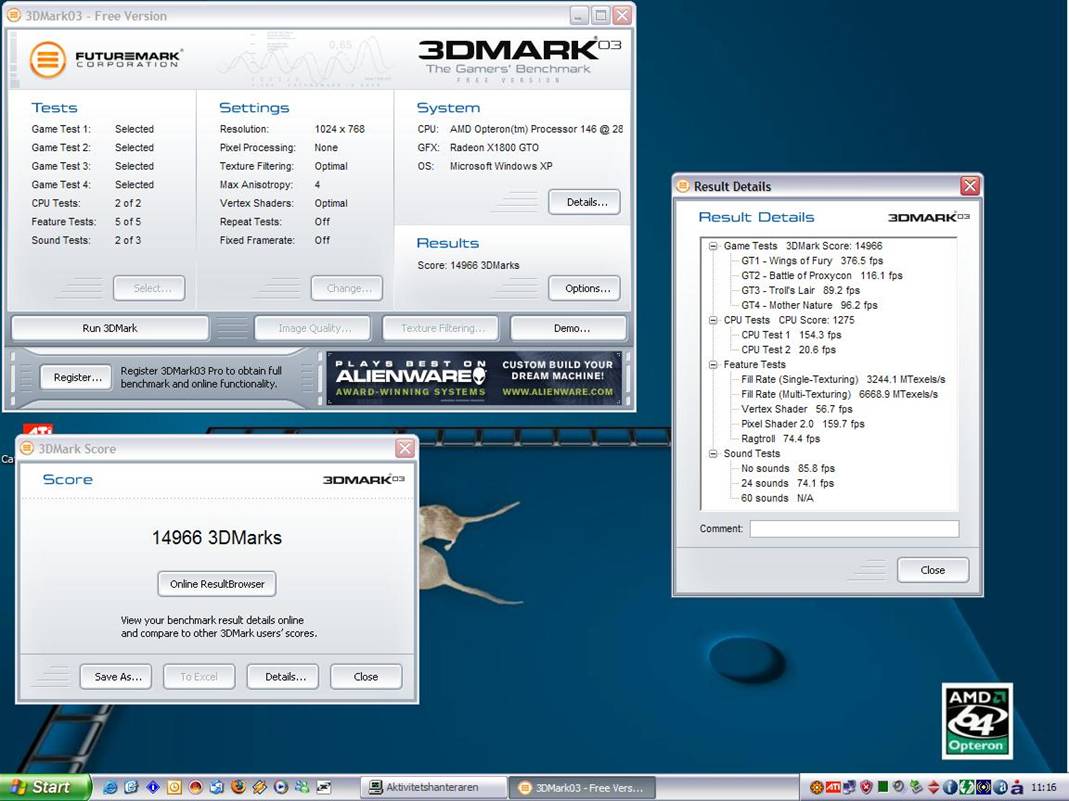Image resolution: width=1069 pixels, height=801 pixels.
Task: Open Internet Explorer from the quick launch
Action: (110, 787)
